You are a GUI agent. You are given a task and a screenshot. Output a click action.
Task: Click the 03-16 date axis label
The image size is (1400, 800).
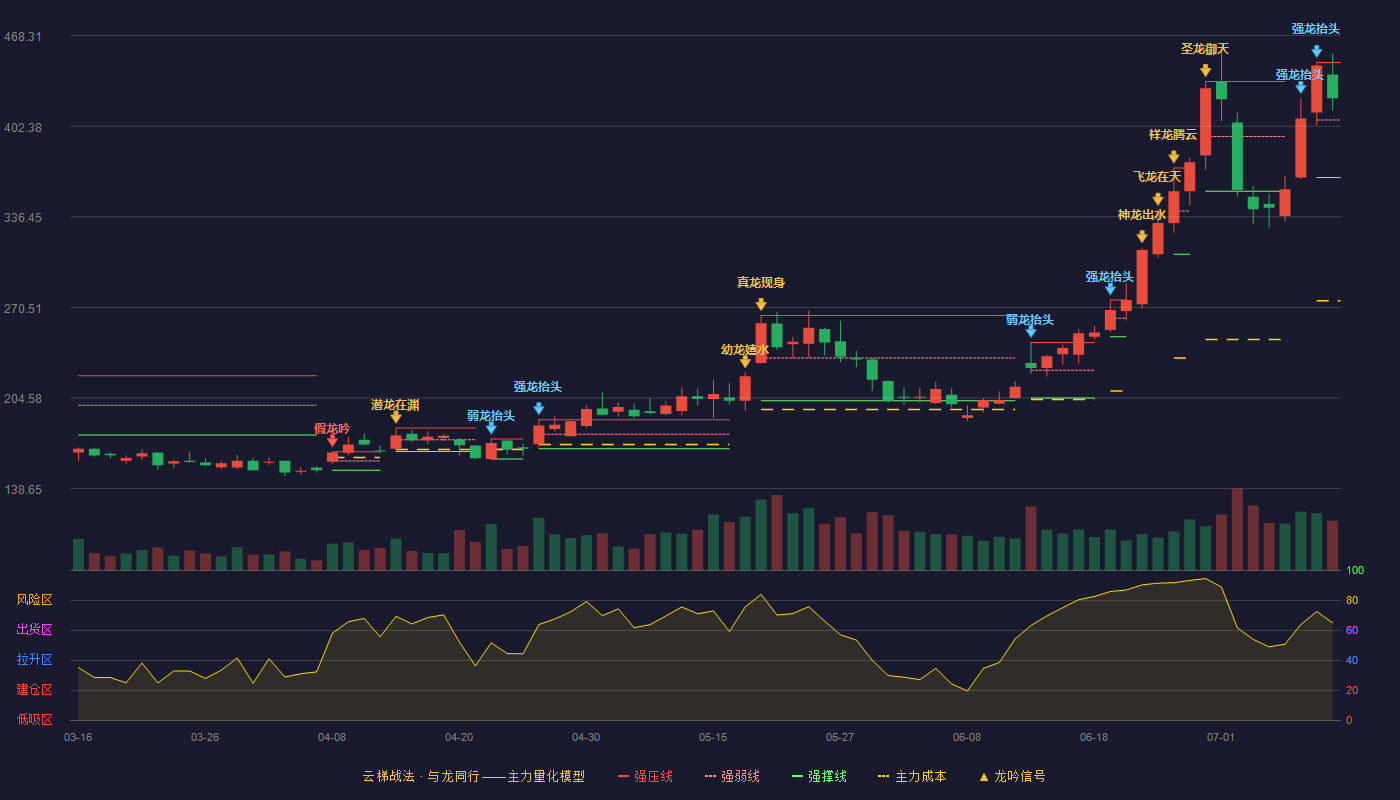tap(78, 737)
